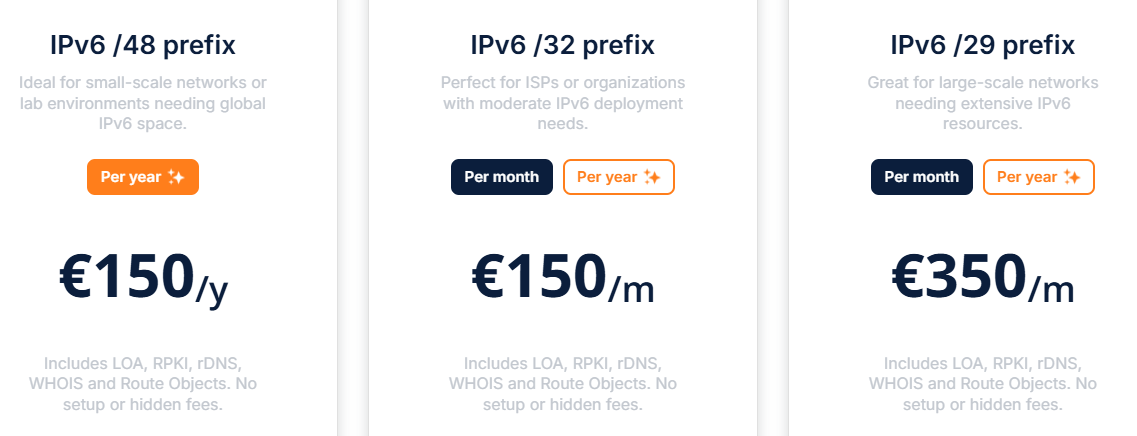This screenshot has width=1137, height=436.
Task: Choose Per month for IPv6 /29 prefix
Action: pos(922,177)
